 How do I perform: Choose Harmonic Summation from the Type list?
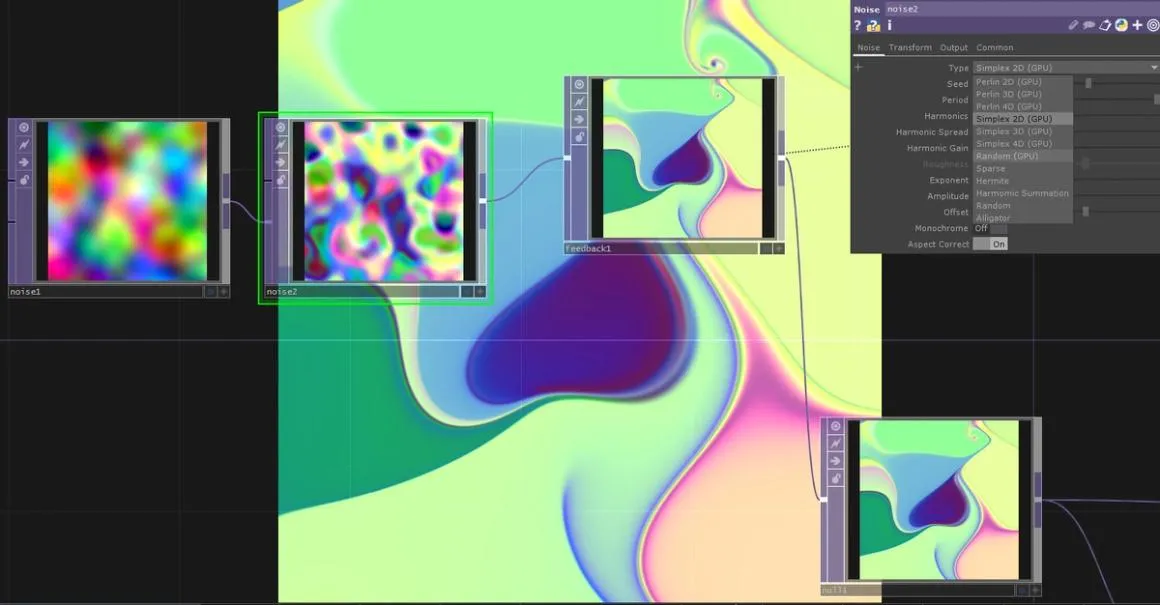[x=1022, y=193]
